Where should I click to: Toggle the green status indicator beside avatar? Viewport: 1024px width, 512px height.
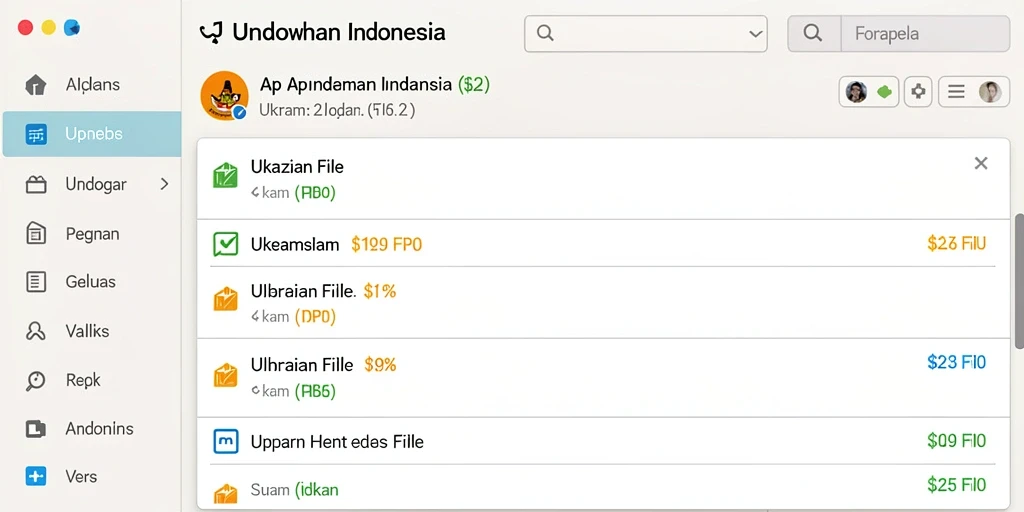[x=884, y=92]
